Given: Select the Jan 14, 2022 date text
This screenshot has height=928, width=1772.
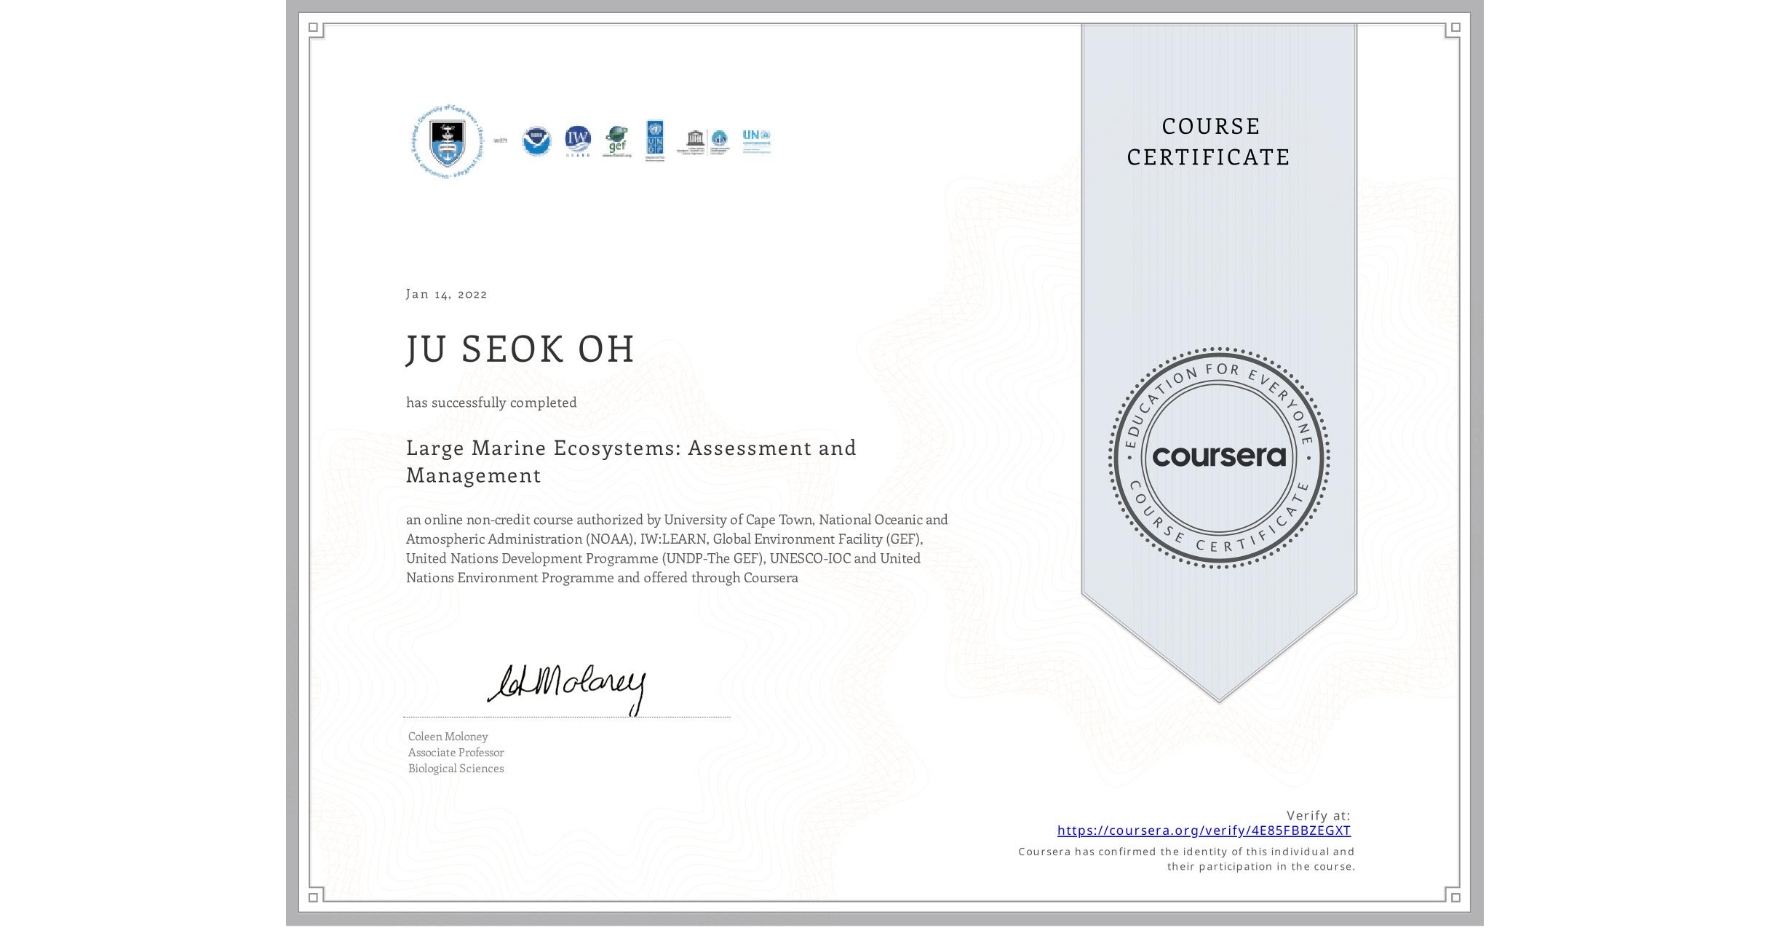Looking at the screenshot, I should pos(446,293).
